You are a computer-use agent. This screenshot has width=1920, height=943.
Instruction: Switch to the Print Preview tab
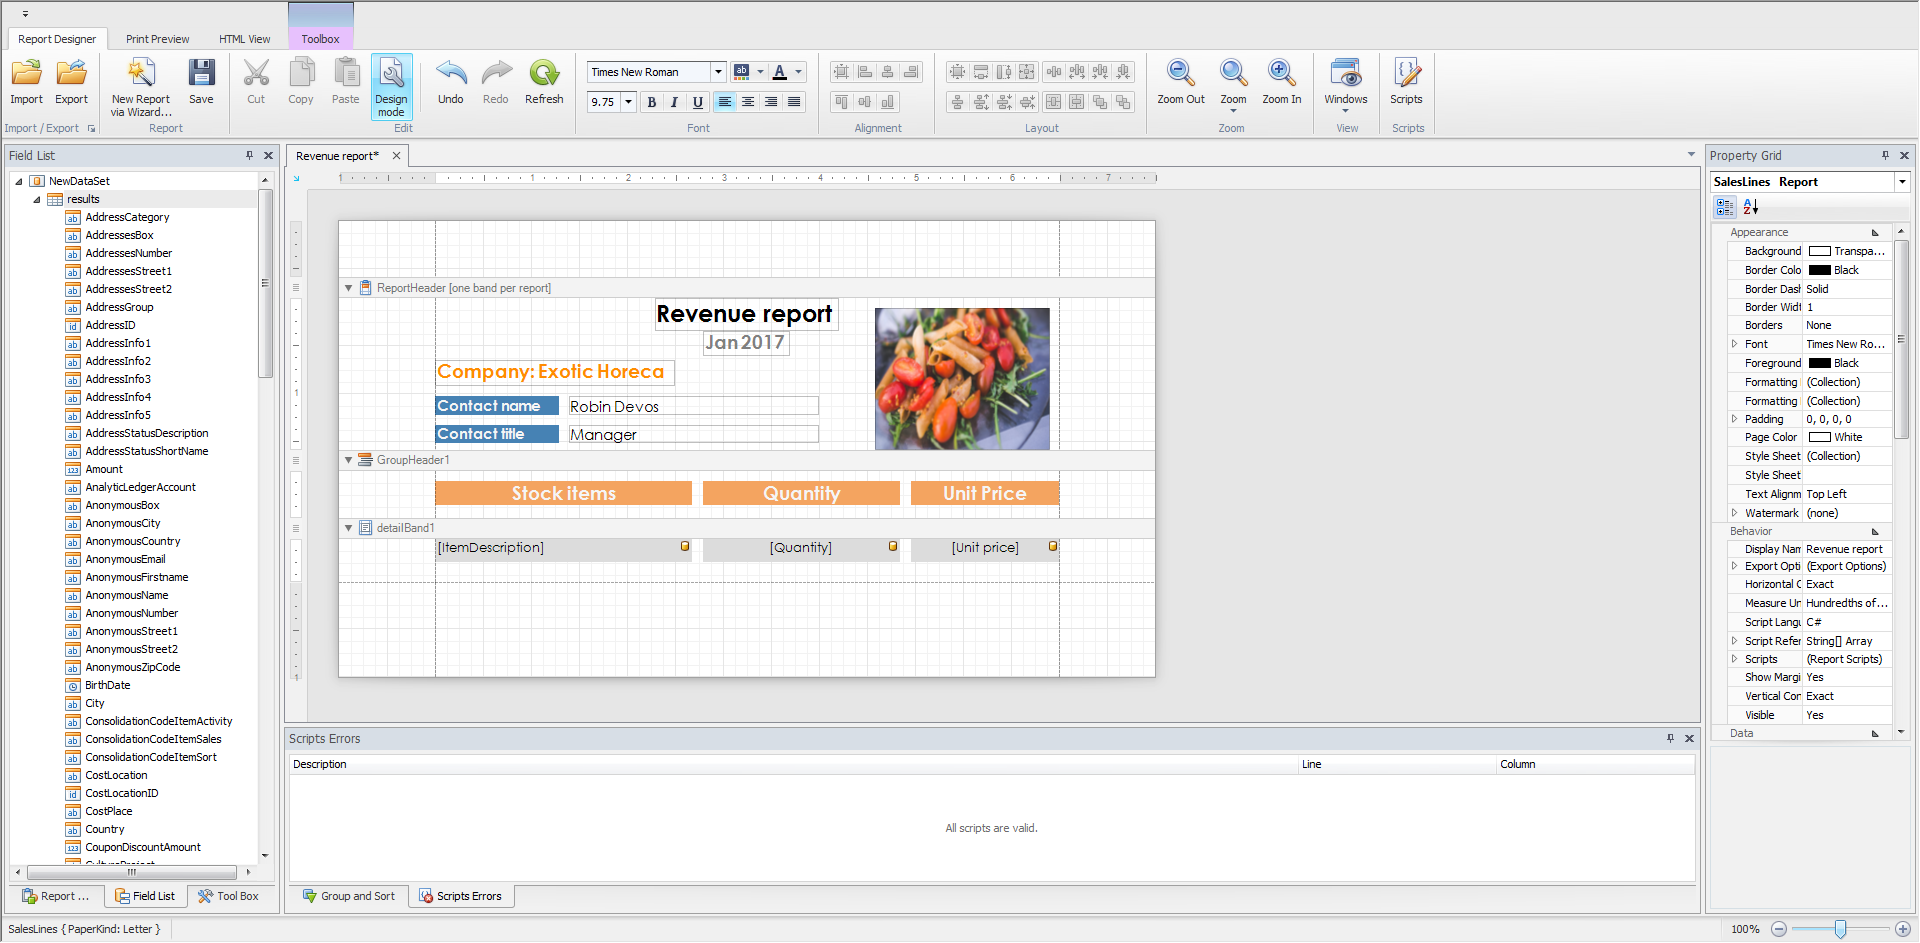157,39
